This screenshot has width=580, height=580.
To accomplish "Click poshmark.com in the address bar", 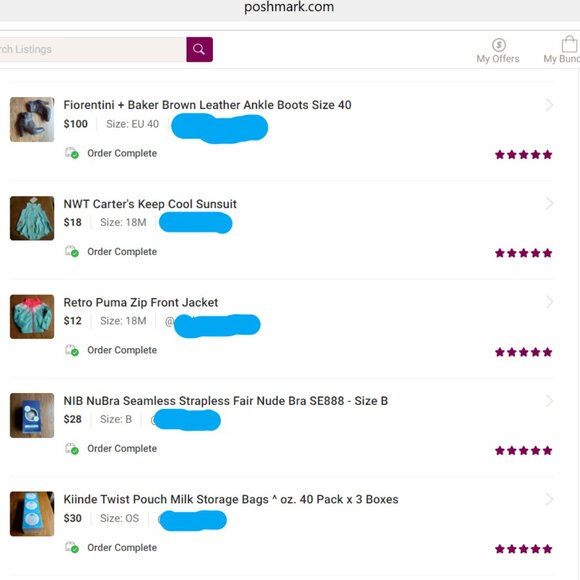I will [x=289, y=7].
